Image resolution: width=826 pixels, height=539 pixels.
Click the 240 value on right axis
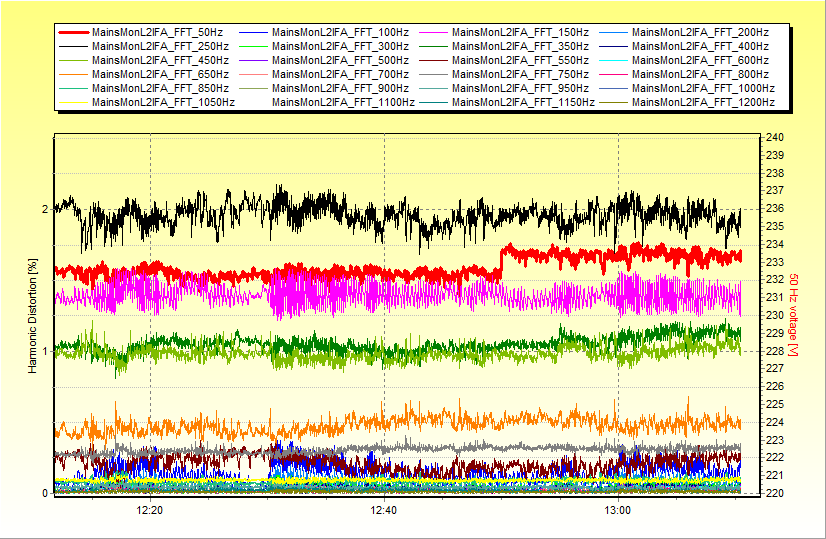pos(774,138)
